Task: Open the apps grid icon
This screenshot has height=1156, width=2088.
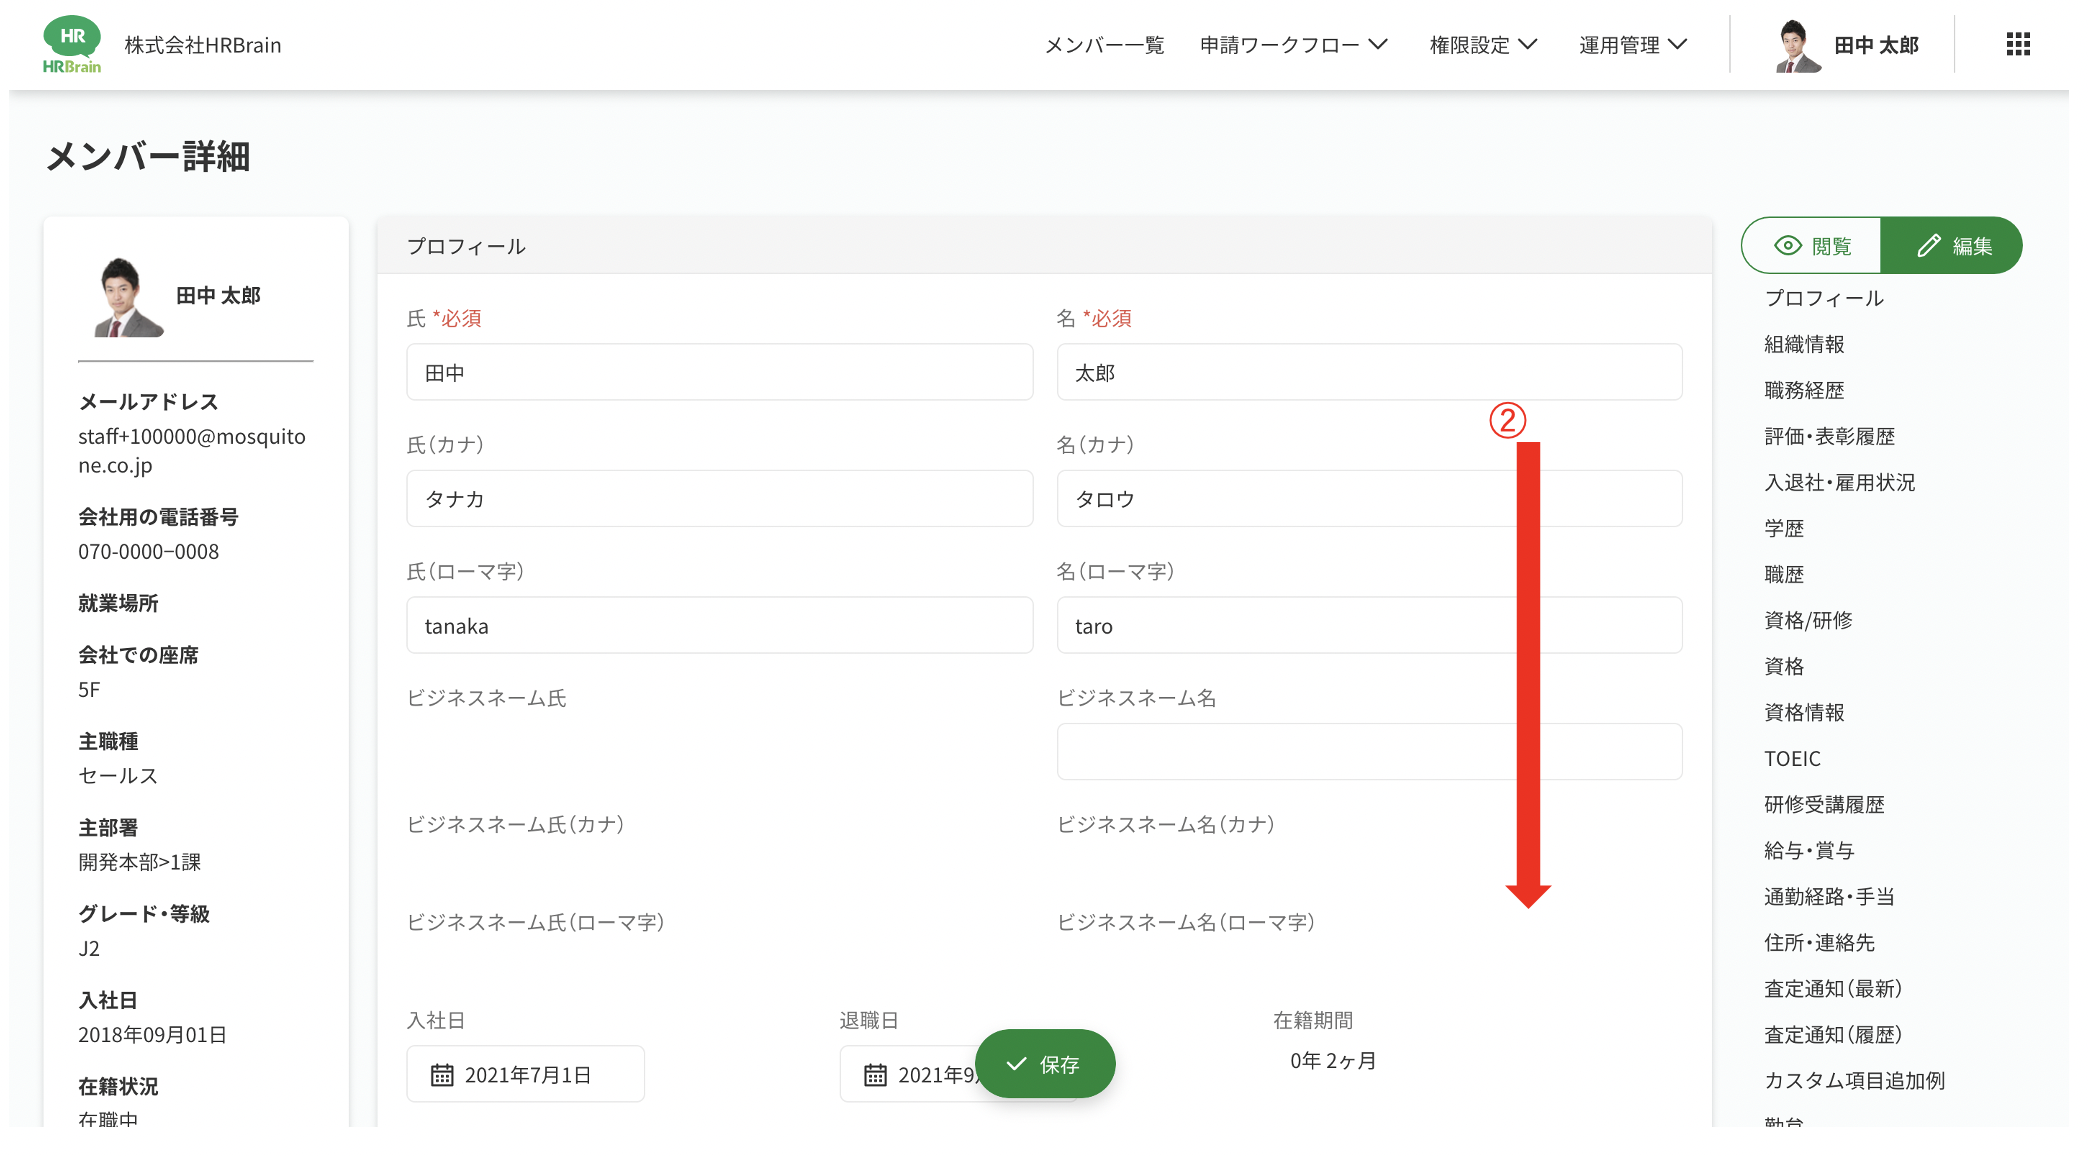Action: [x=2018, y=44]
